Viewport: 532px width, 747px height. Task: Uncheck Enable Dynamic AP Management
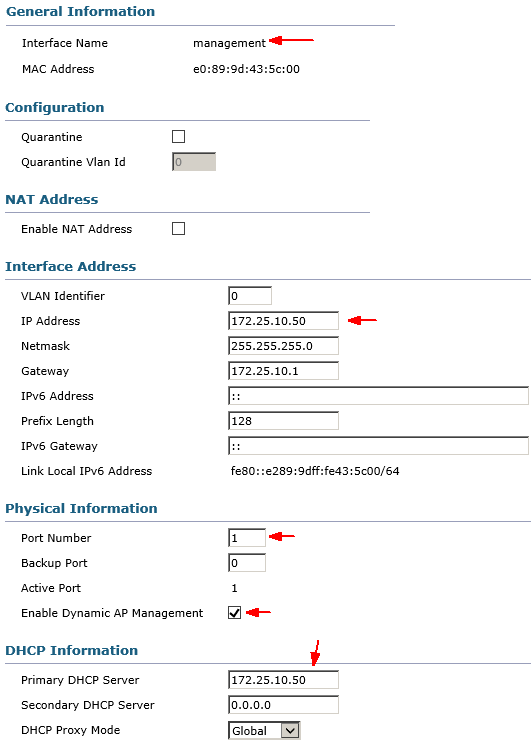[234, 613]
